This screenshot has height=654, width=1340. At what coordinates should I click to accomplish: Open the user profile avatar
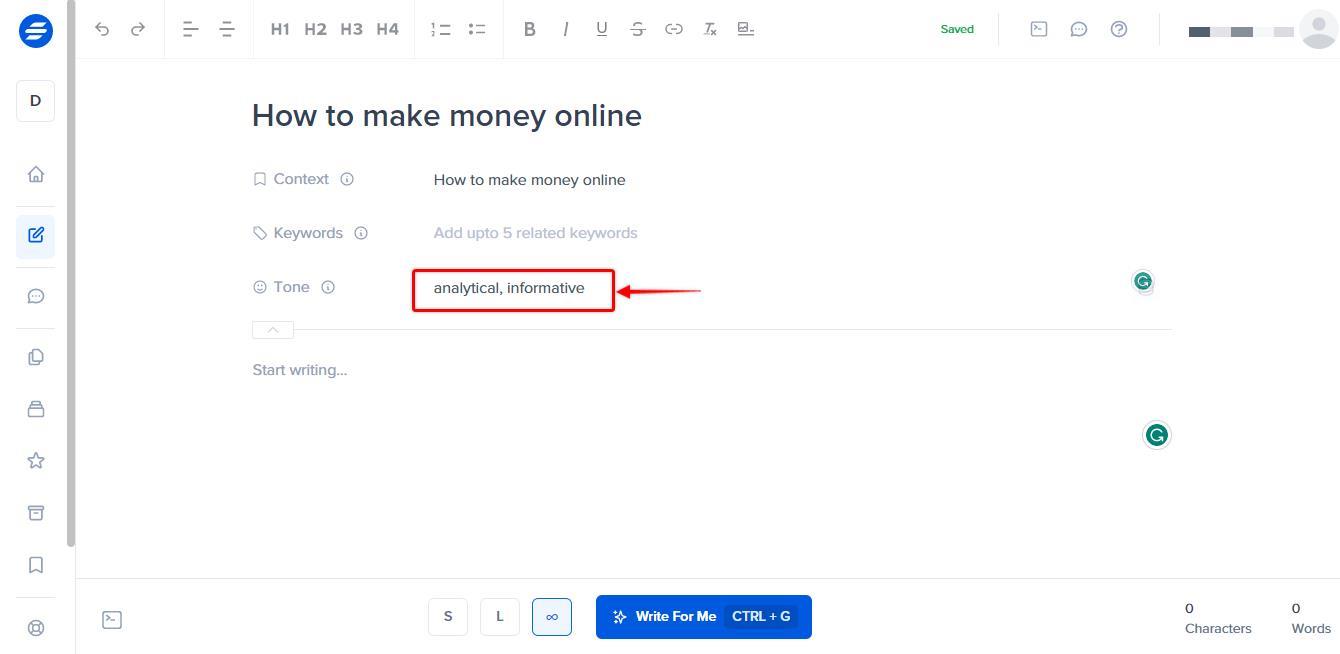1318,29
